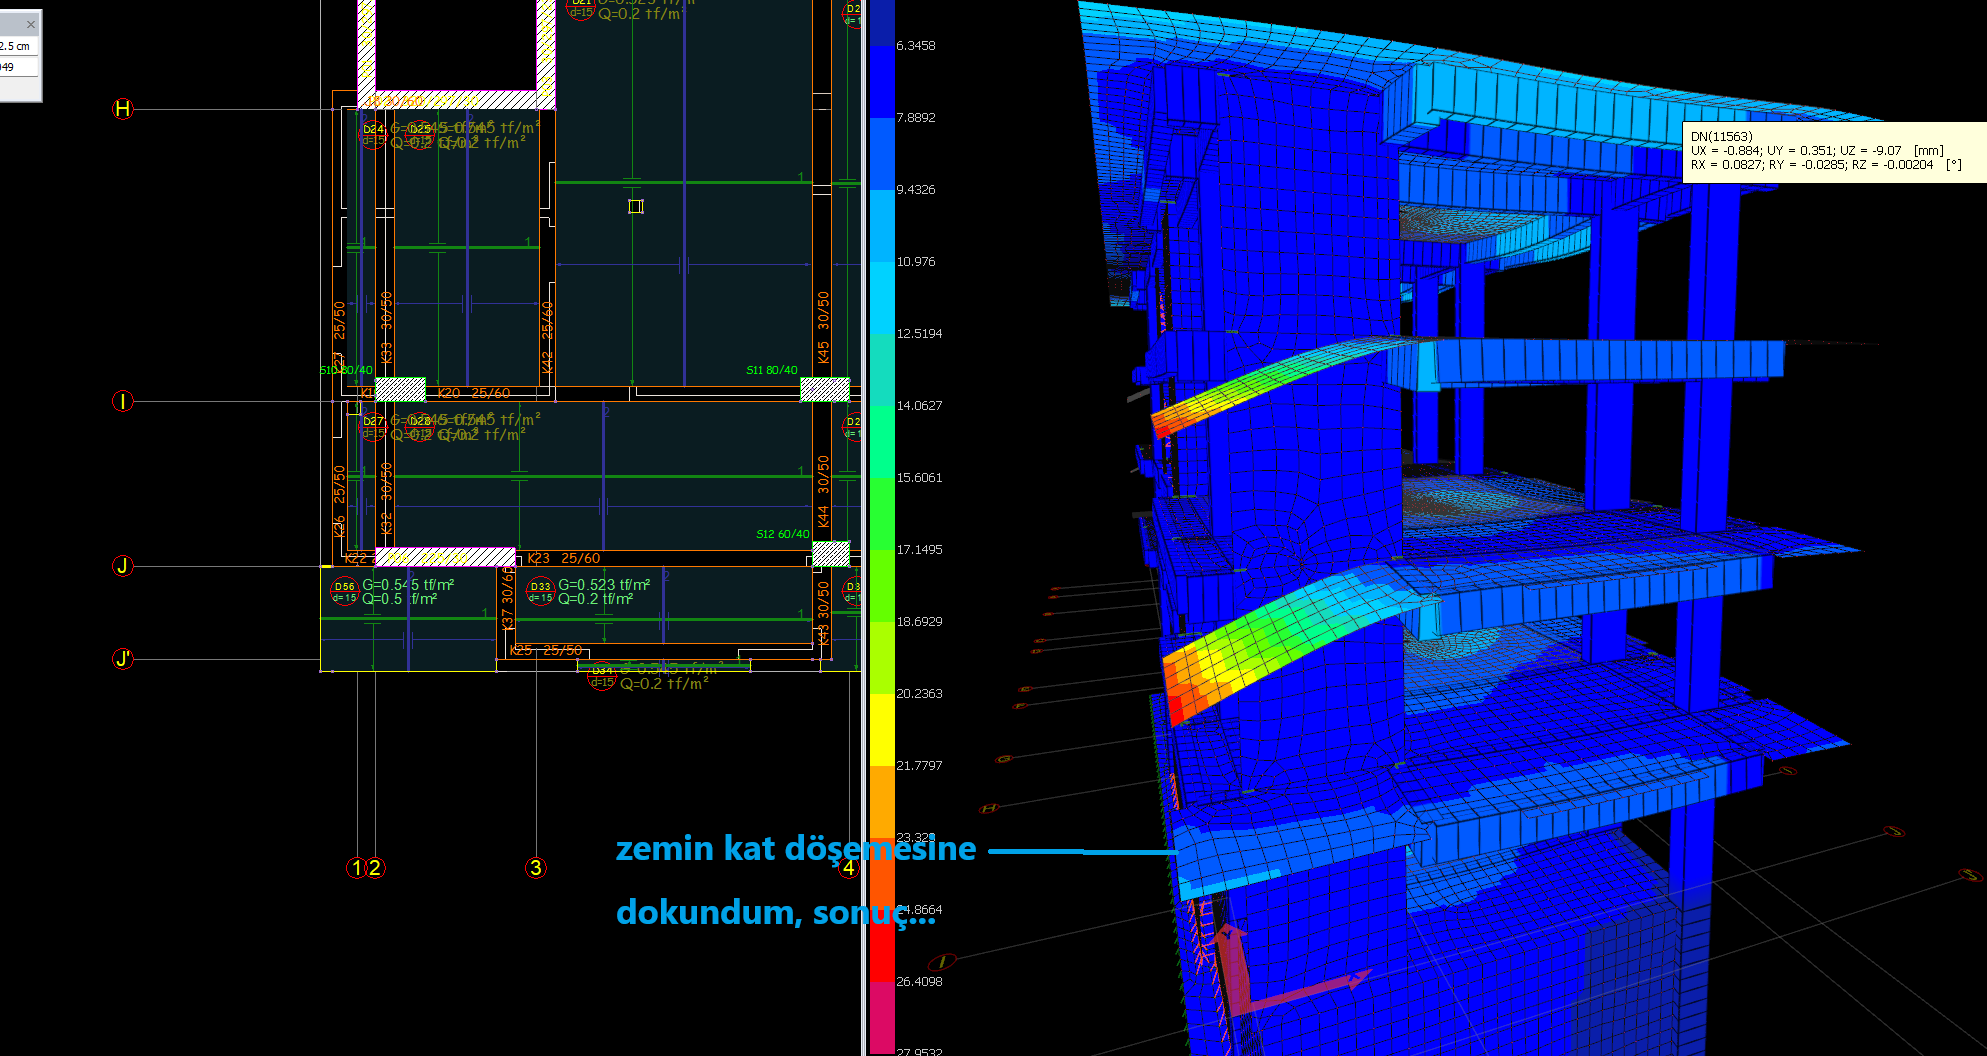The image size is (1987, 1056).
Task: Click axis bubble number 3
Action: [x=536, y=868]
